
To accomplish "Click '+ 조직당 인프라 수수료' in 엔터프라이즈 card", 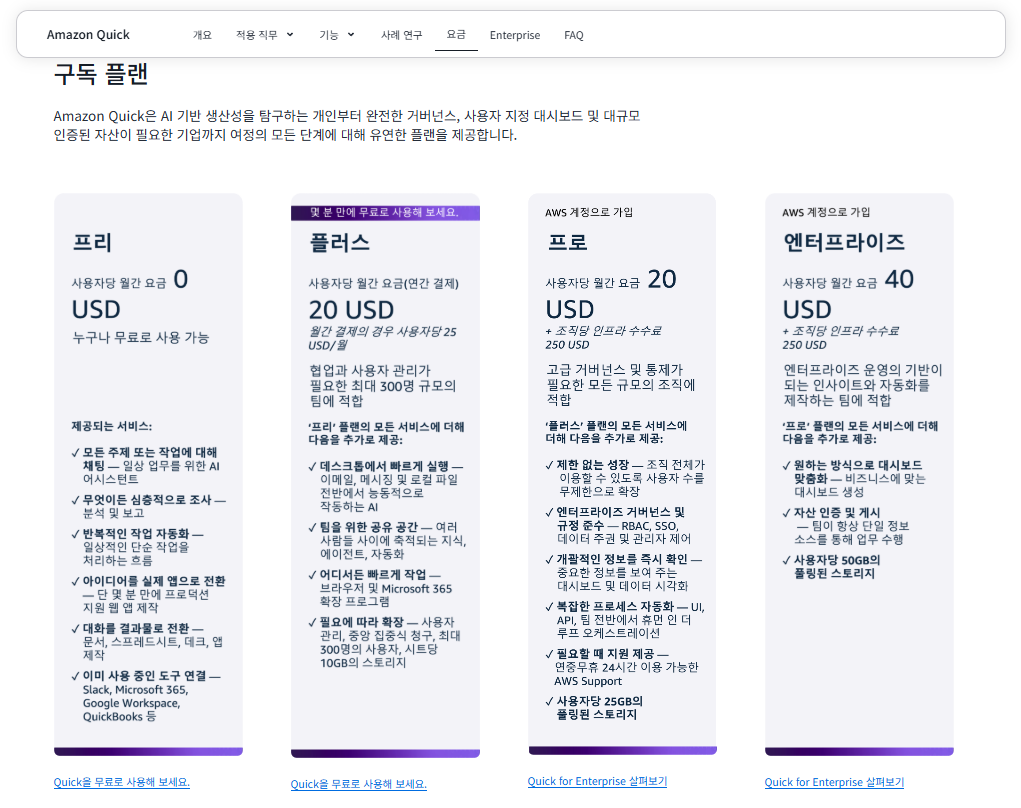I will click(841, 331).
